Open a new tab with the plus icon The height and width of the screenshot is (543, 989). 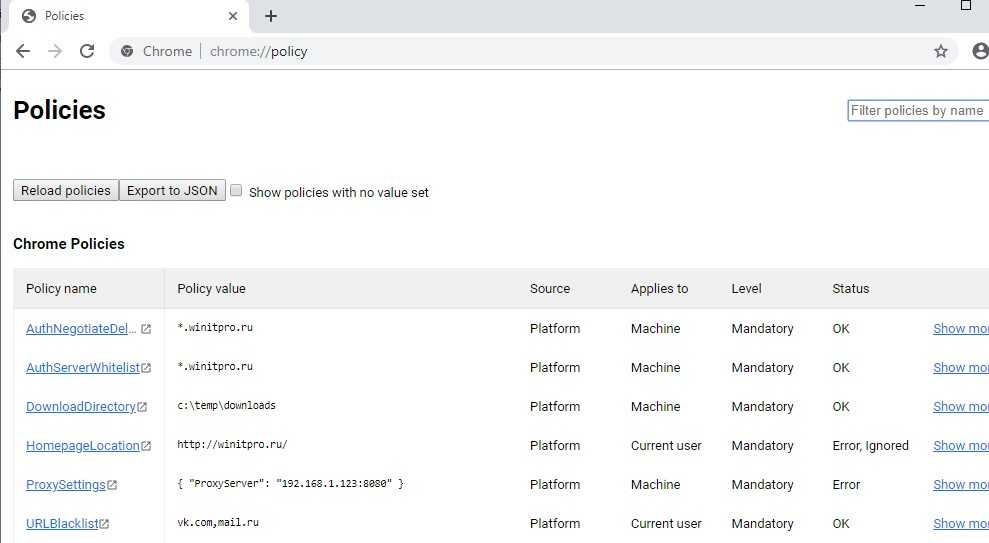tap(271, 16)
